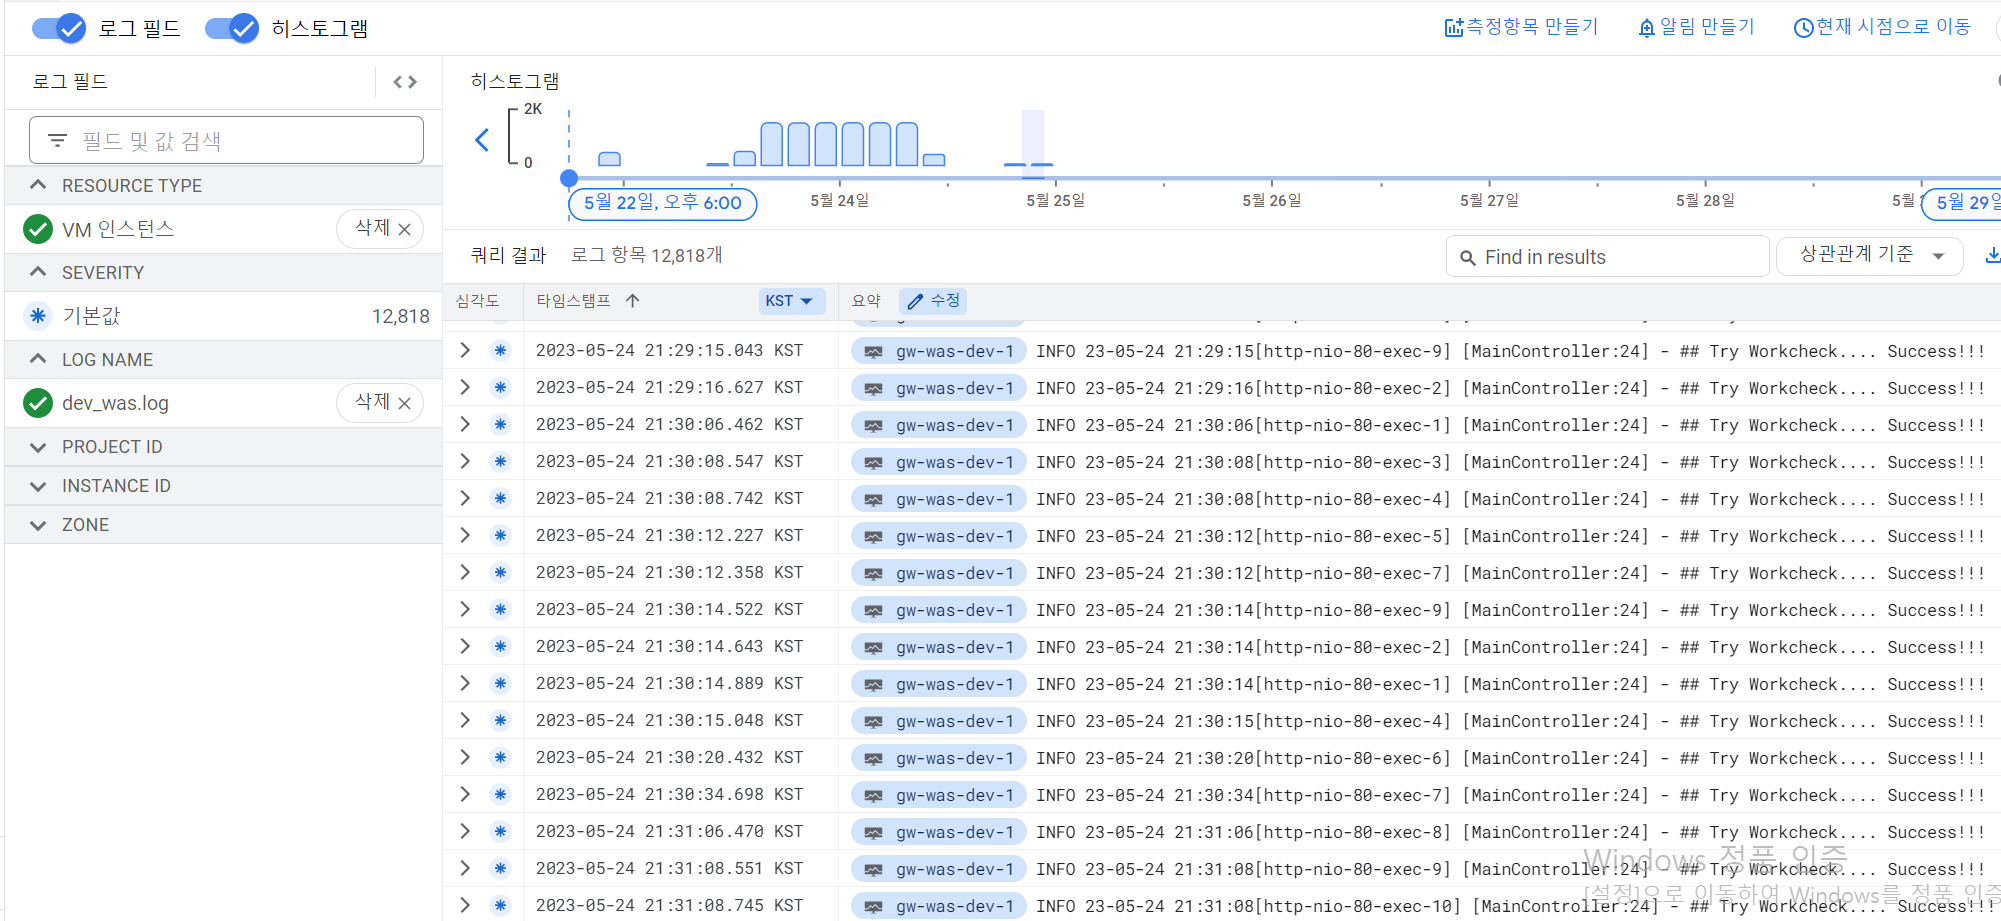
Task: Toggle the 로그 필드 switch off
Action: (x=58, y=28)
